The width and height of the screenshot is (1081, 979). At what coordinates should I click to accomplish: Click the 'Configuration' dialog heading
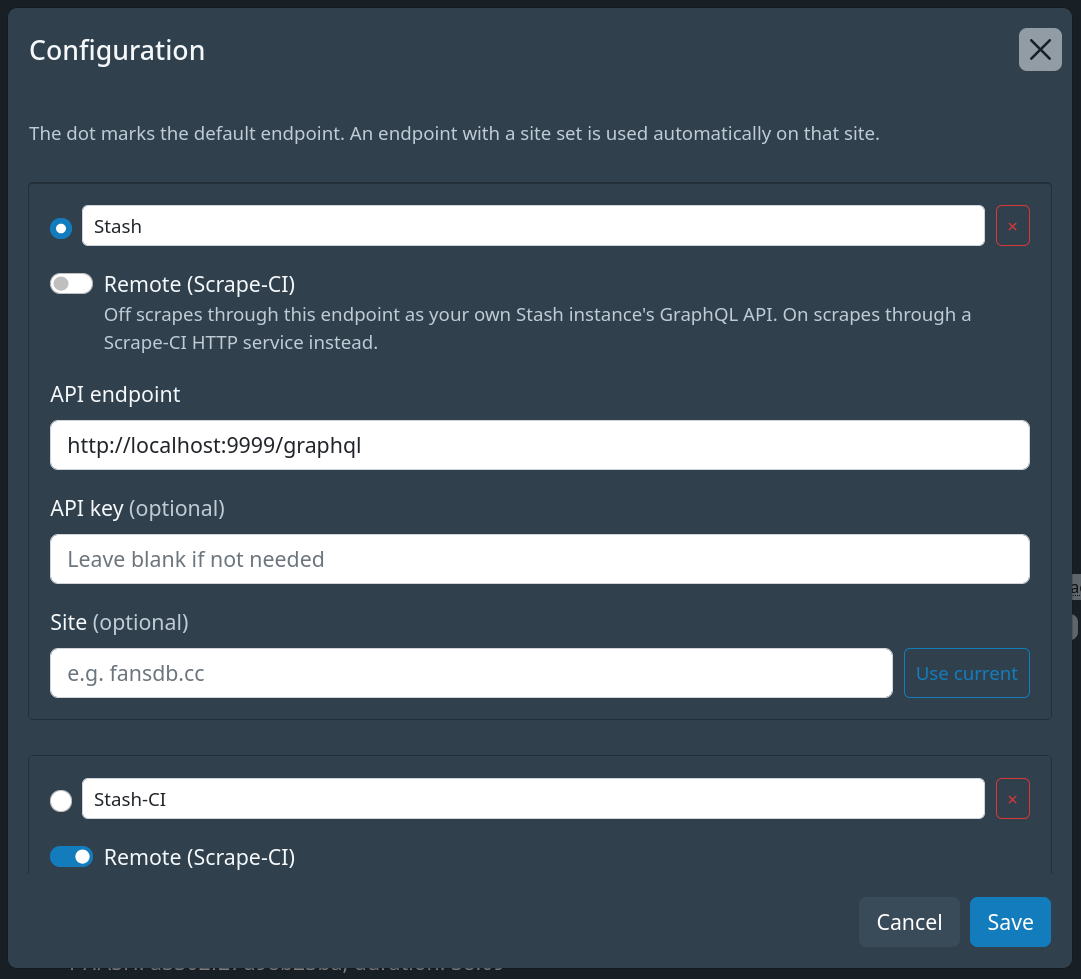117,50
